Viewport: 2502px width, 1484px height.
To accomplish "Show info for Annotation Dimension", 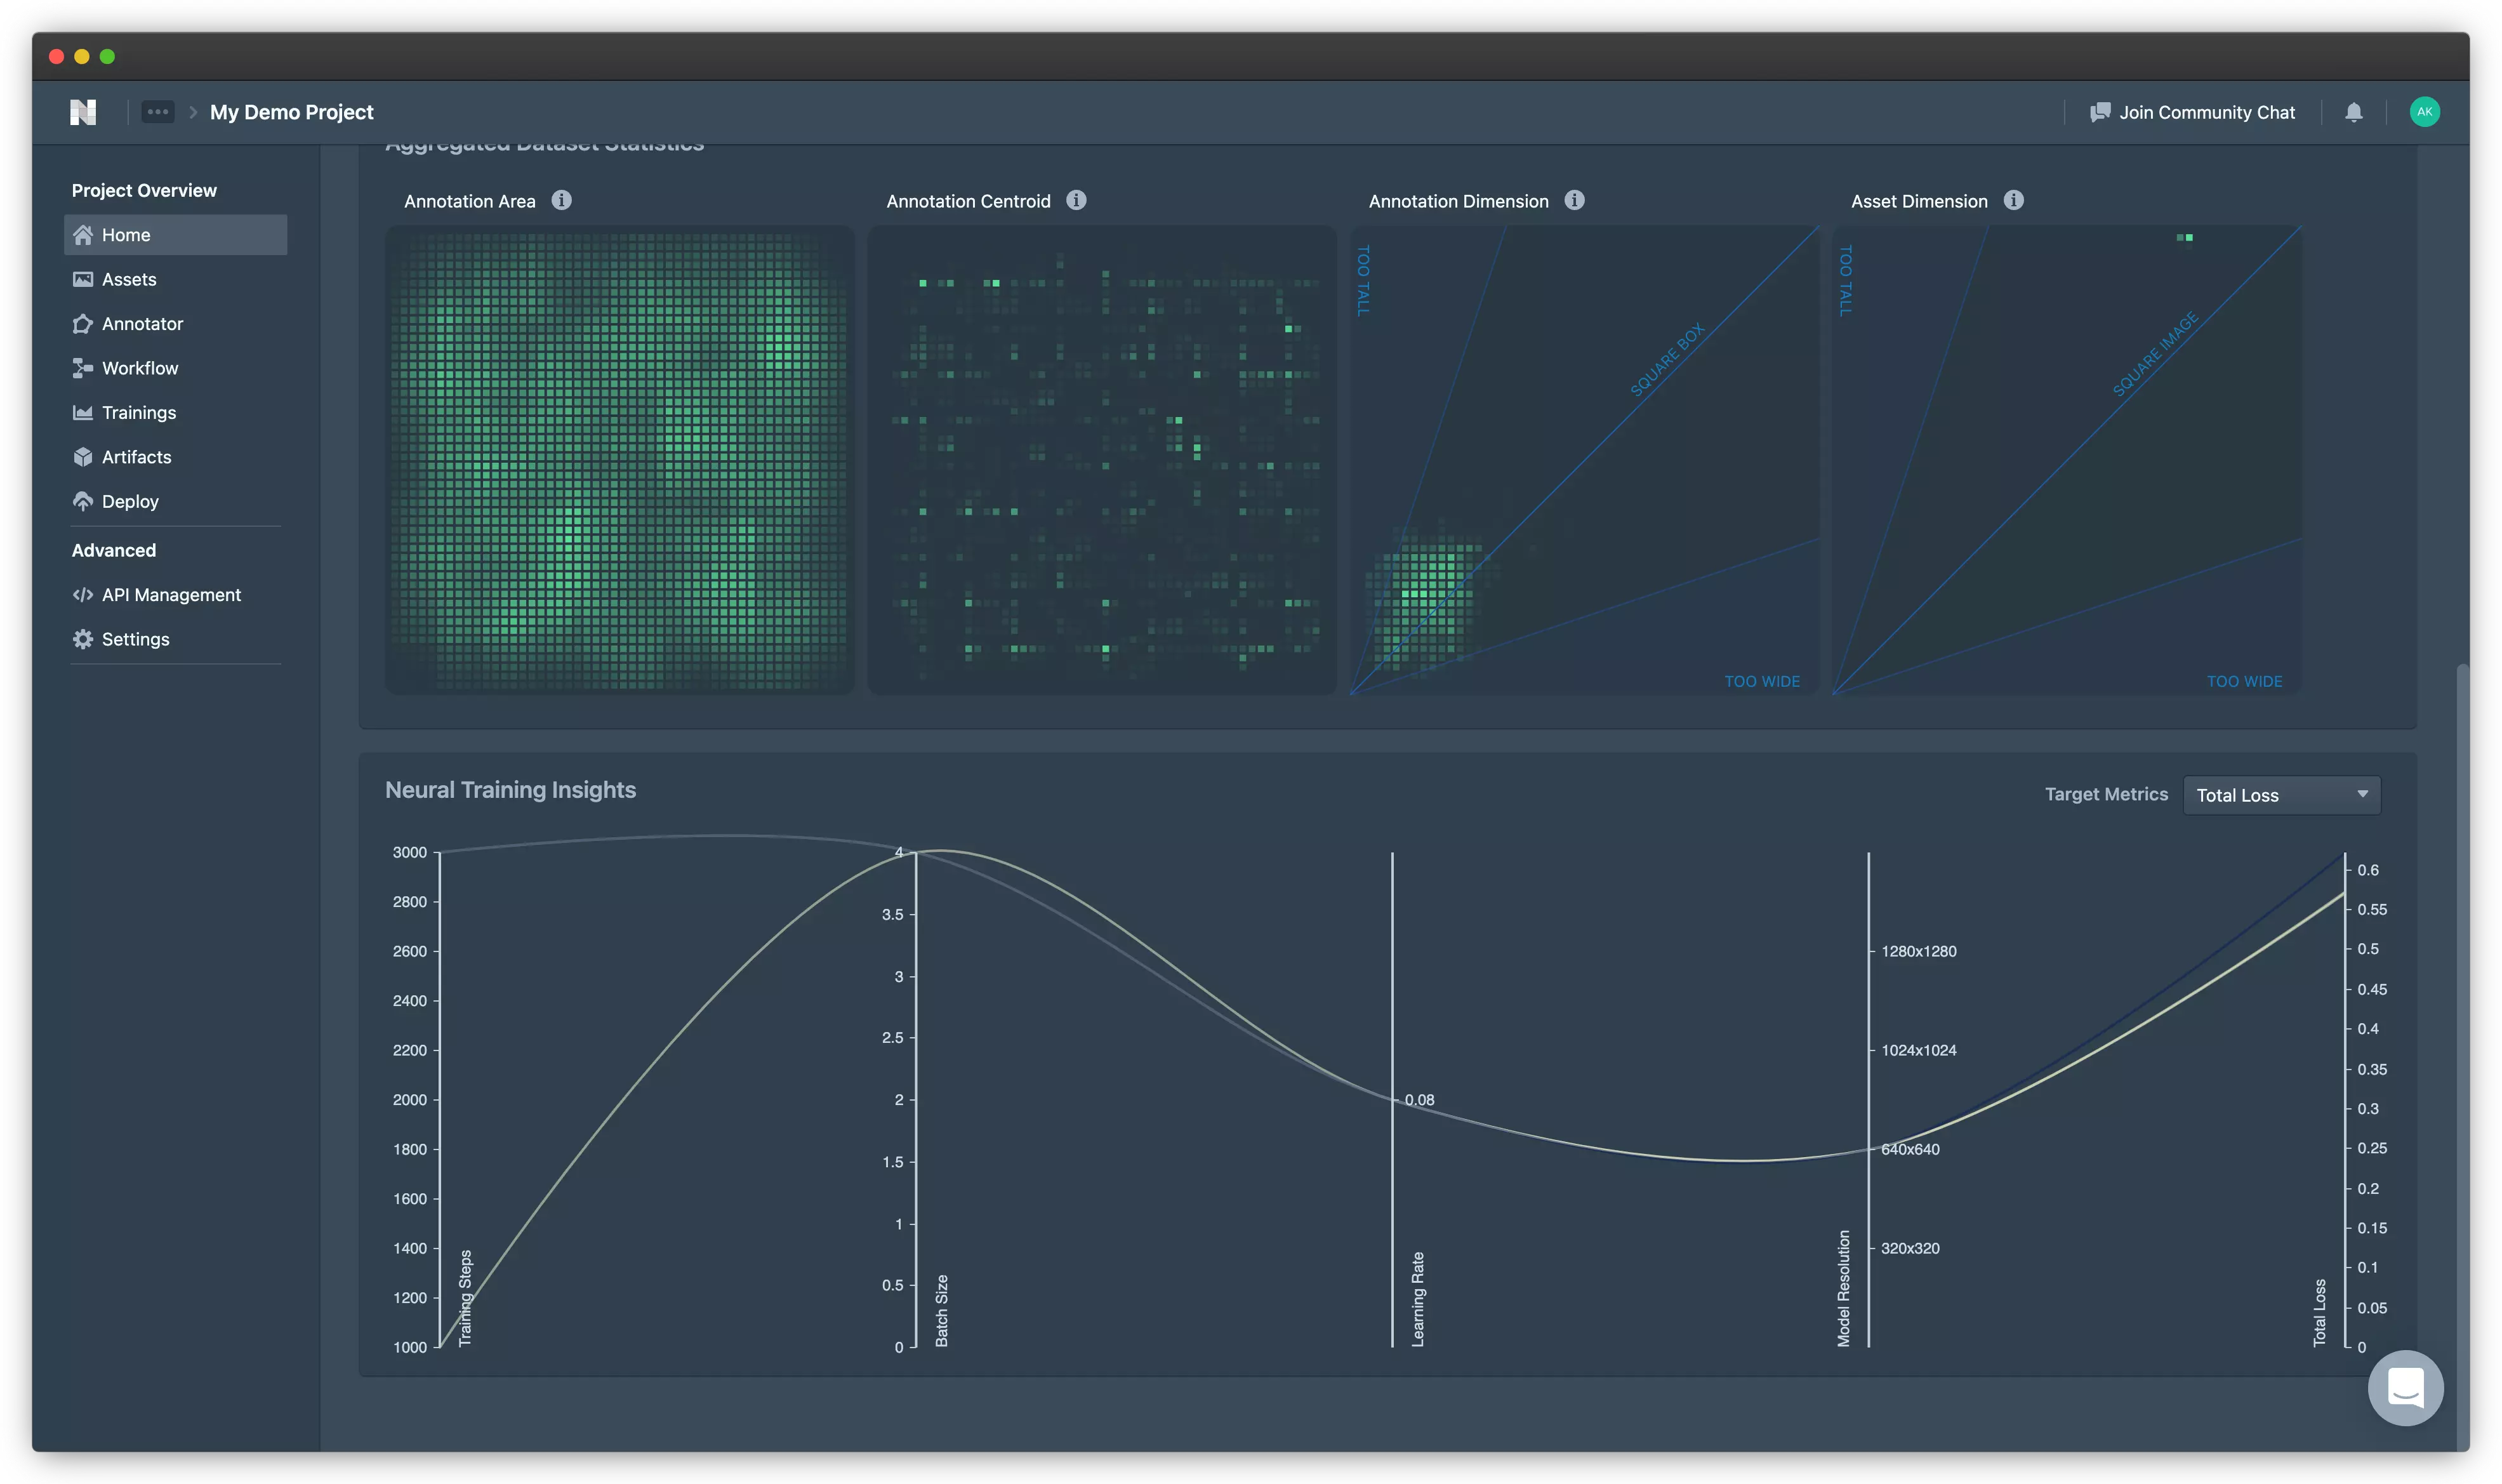I will tap(1574, 200).
